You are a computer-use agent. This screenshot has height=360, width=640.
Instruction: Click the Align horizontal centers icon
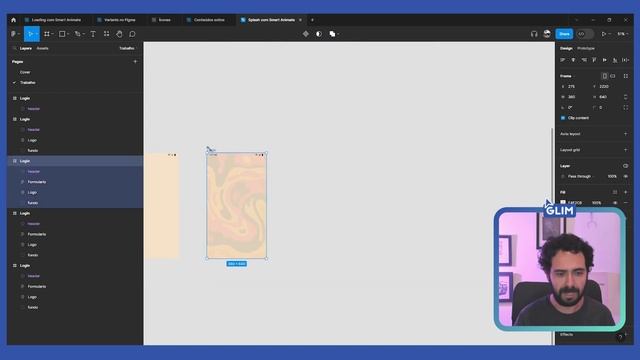click(573, 60)
